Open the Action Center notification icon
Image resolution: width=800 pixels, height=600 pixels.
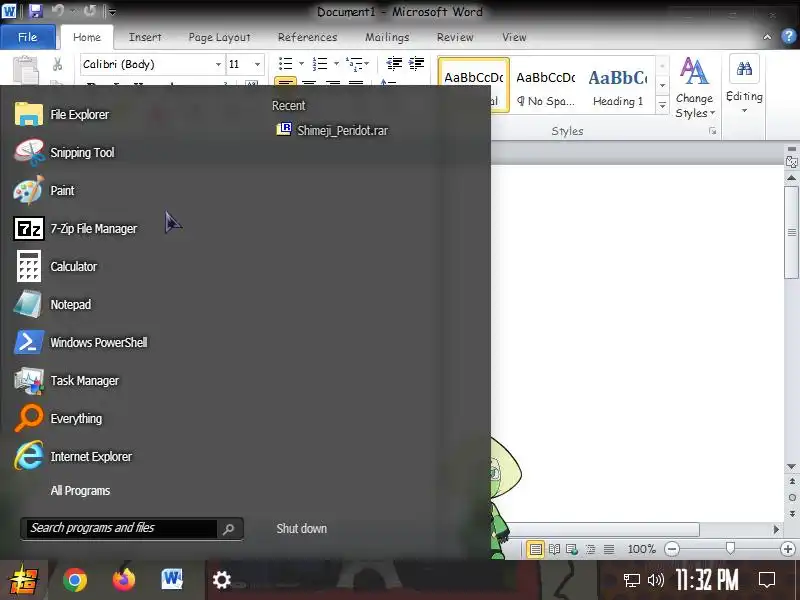[x=766, y=580]
